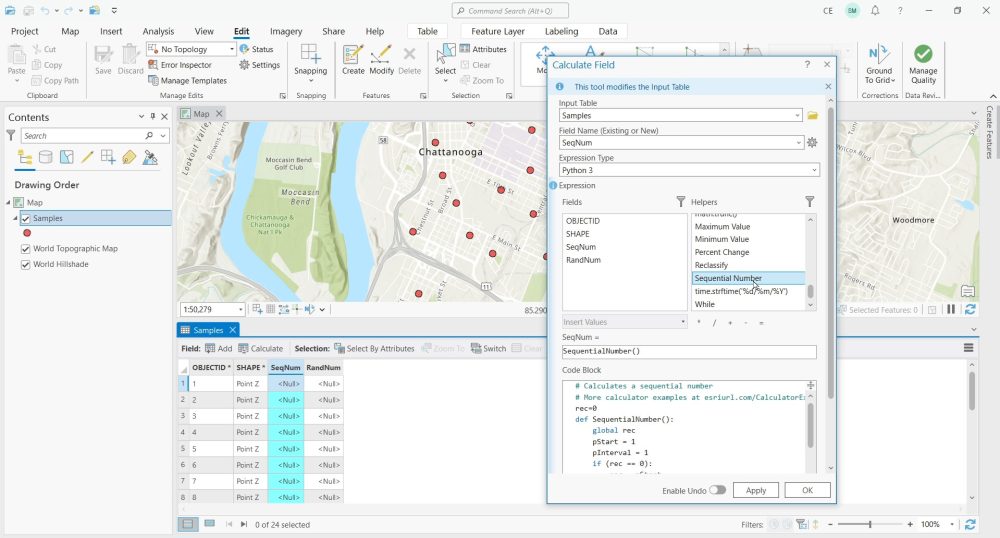Open Manage Templates
The height and width of the screenshot is (538, 1000).
tap(188, 80)
